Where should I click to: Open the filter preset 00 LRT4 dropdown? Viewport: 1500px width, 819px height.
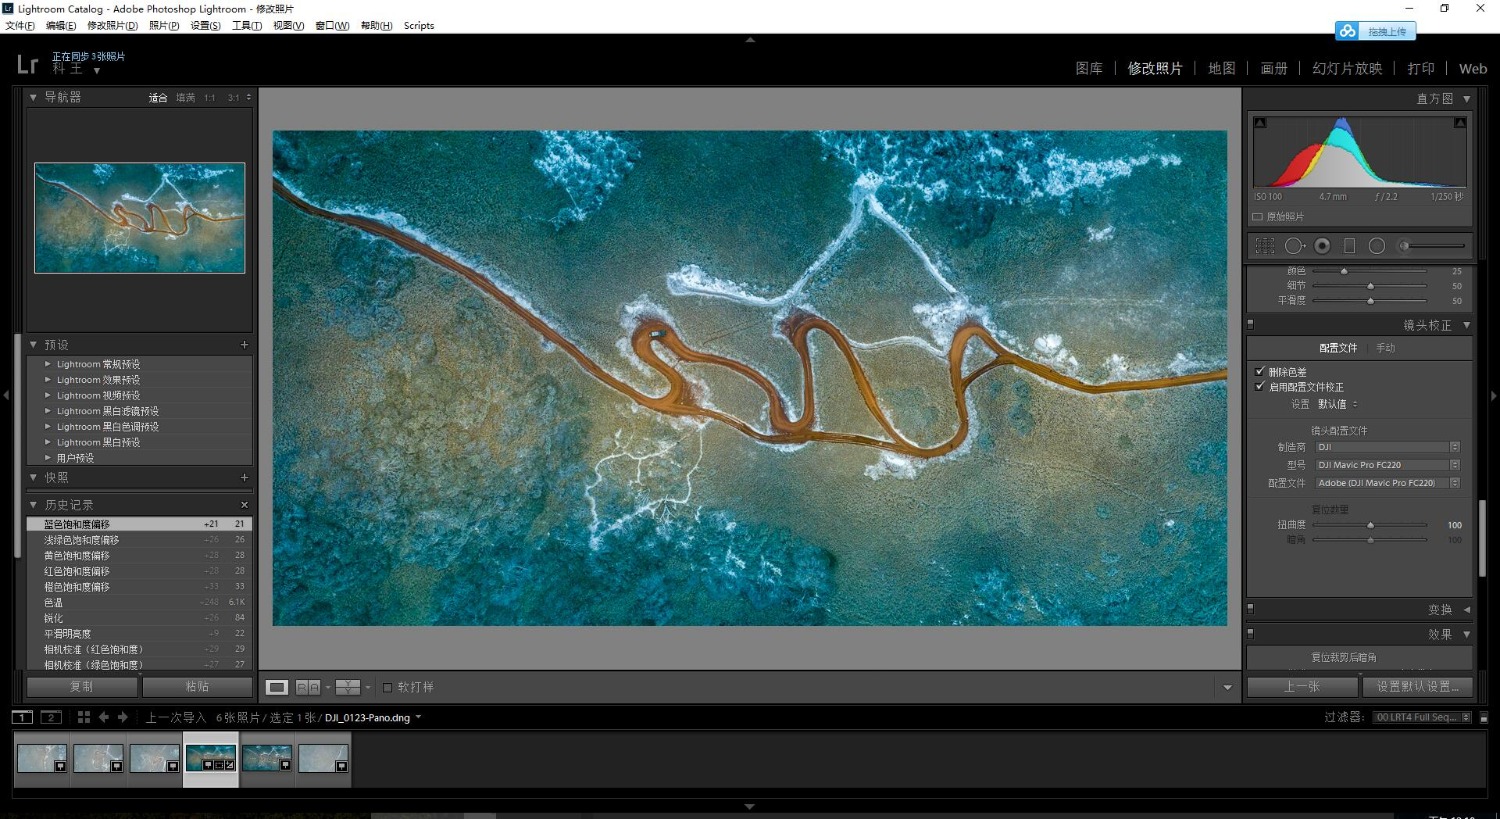(1421, 717)
